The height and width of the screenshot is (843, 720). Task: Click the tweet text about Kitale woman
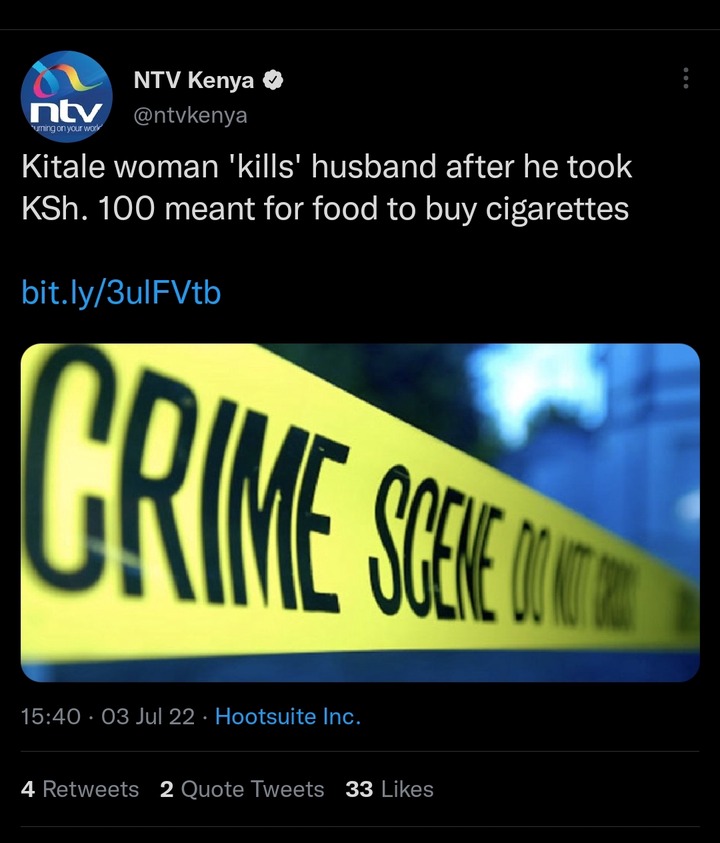(326, 187)
